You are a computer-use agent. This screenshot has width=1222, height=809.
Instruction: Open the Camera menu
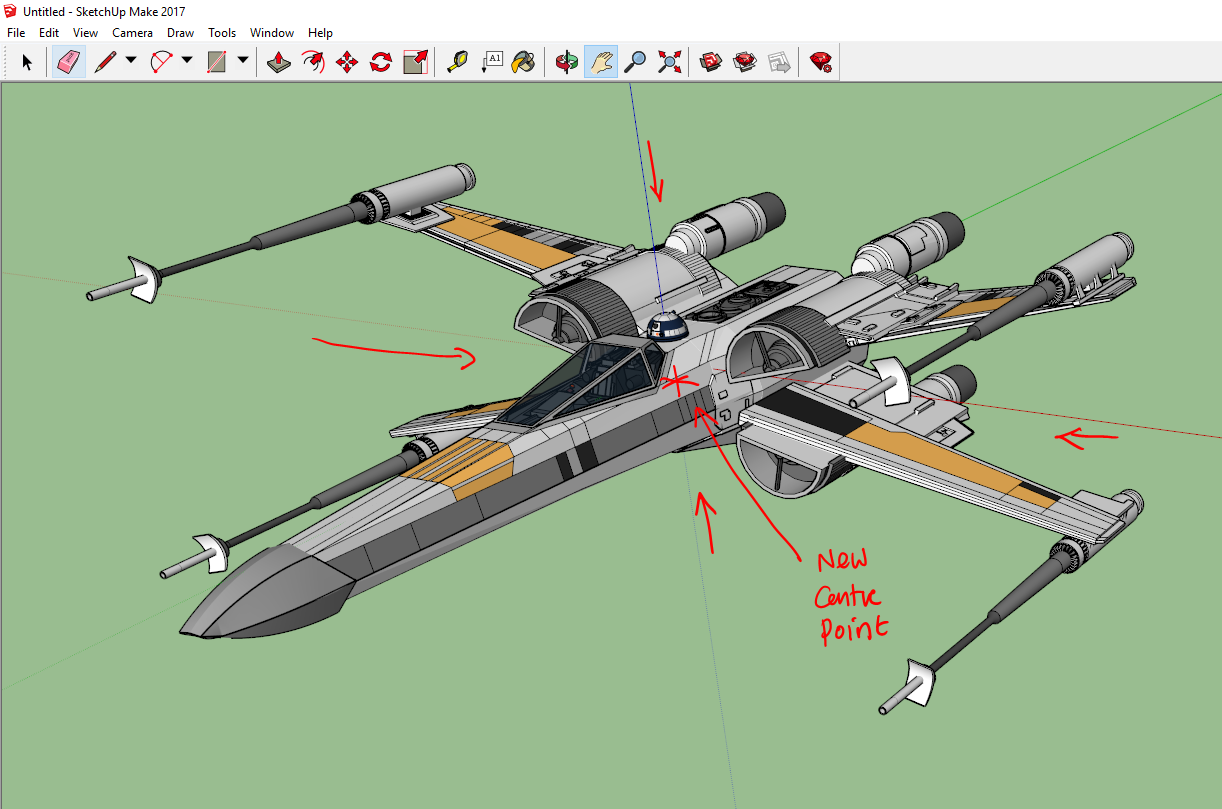point(132,32)
